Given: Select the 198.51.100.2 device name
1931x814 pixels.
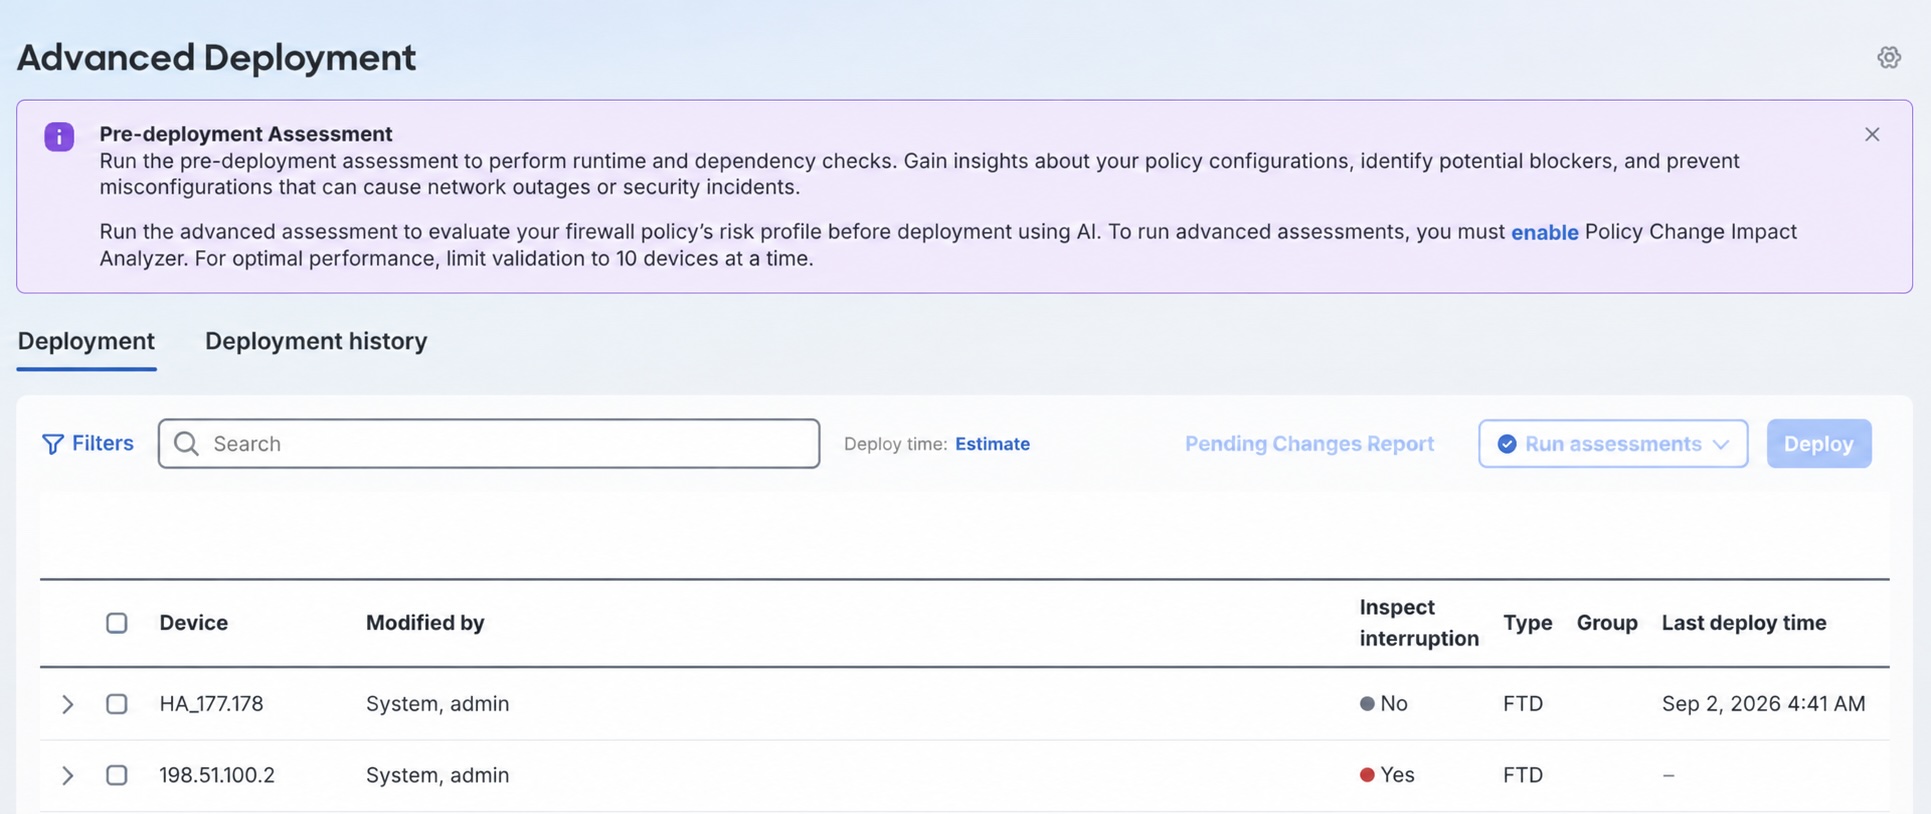Looking at the screenshot, I should click(x=217, y=775).
